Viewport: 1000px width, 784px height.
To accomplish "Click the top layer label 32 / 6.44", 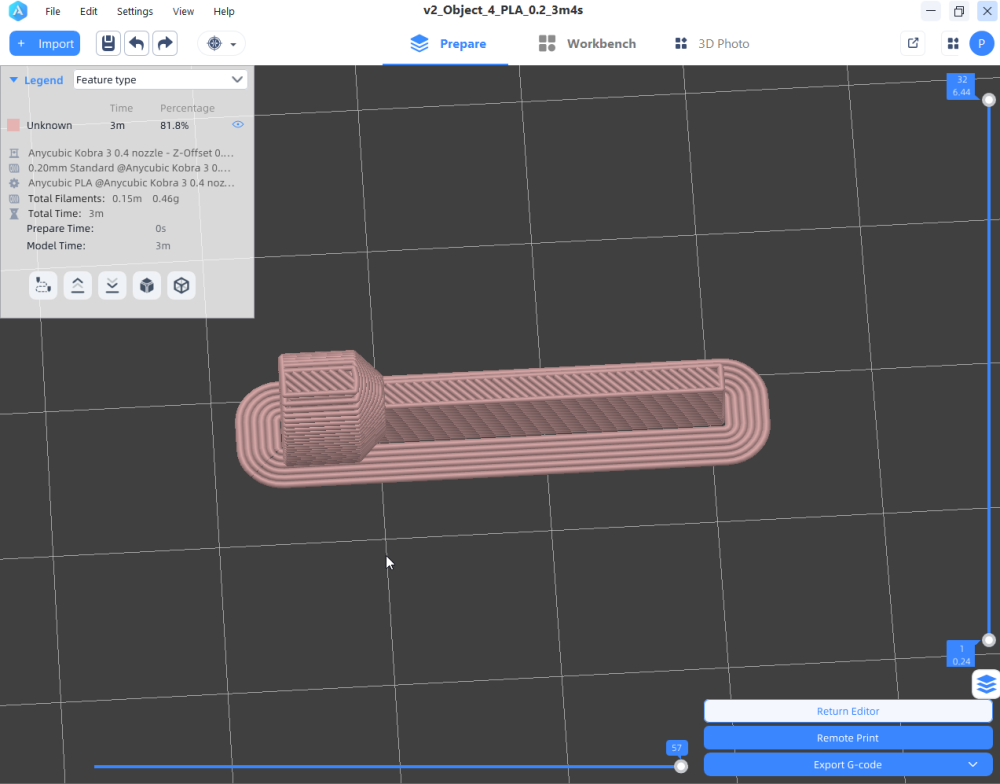I will coord(961,86).
